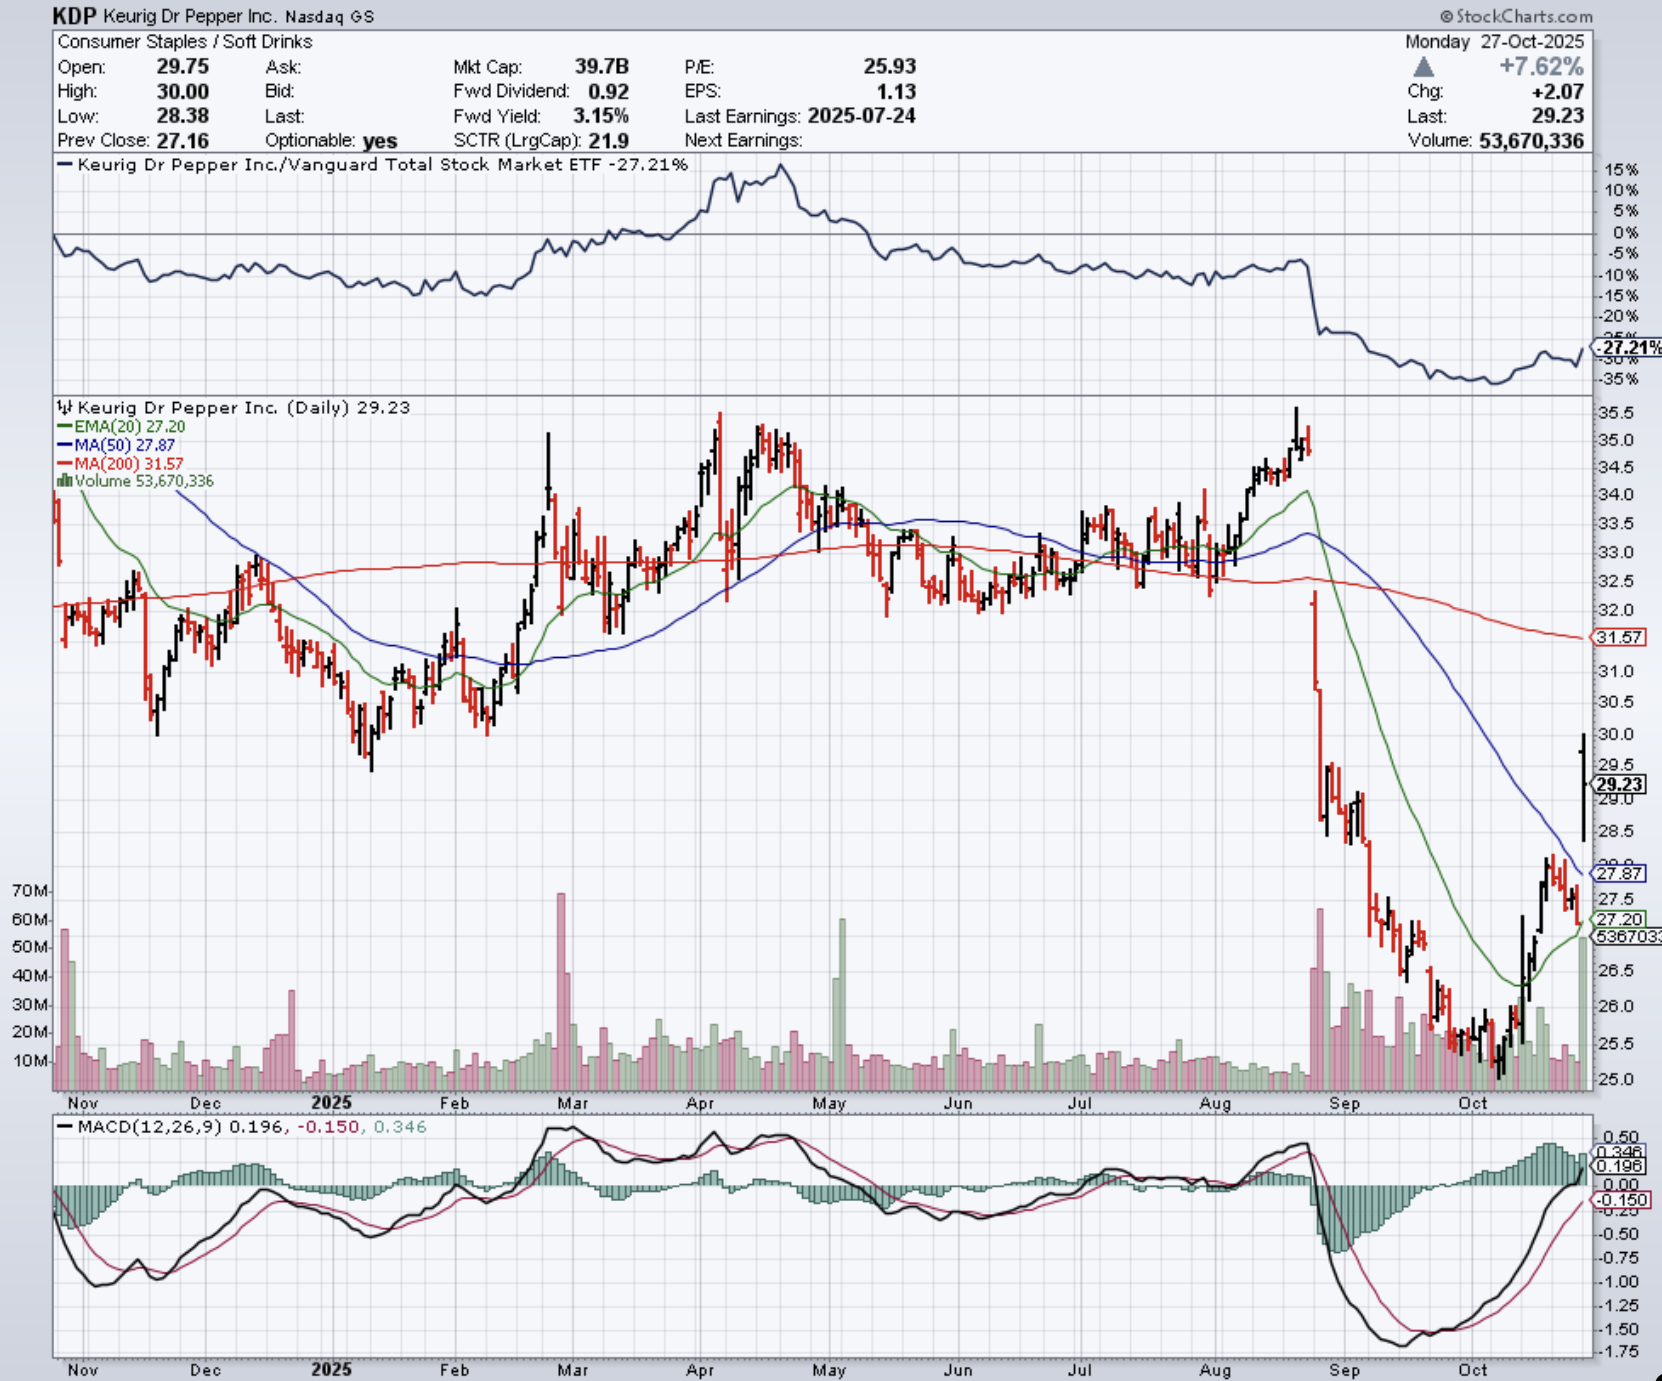This screenshot has width=1662, height=1381.
Task: Click the Consumer Staples / Soft Drinks sector text
Action: coord(185,42)
